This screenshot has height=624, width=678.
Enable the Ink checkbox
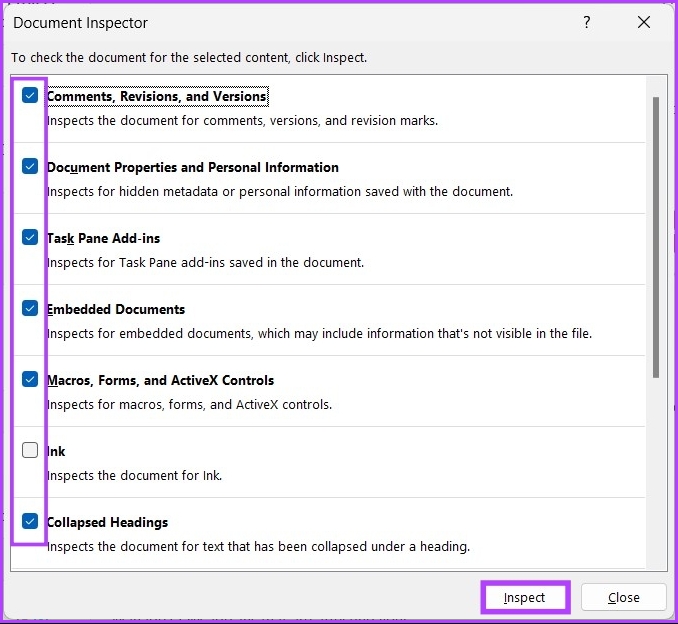[30, 451]
